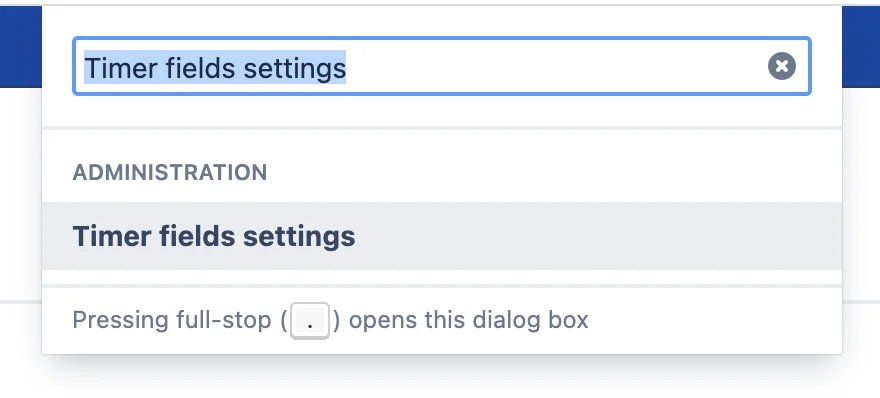Click the blue header right of dialog
Viewport: 880px width, 398px height.
[861, 47]
